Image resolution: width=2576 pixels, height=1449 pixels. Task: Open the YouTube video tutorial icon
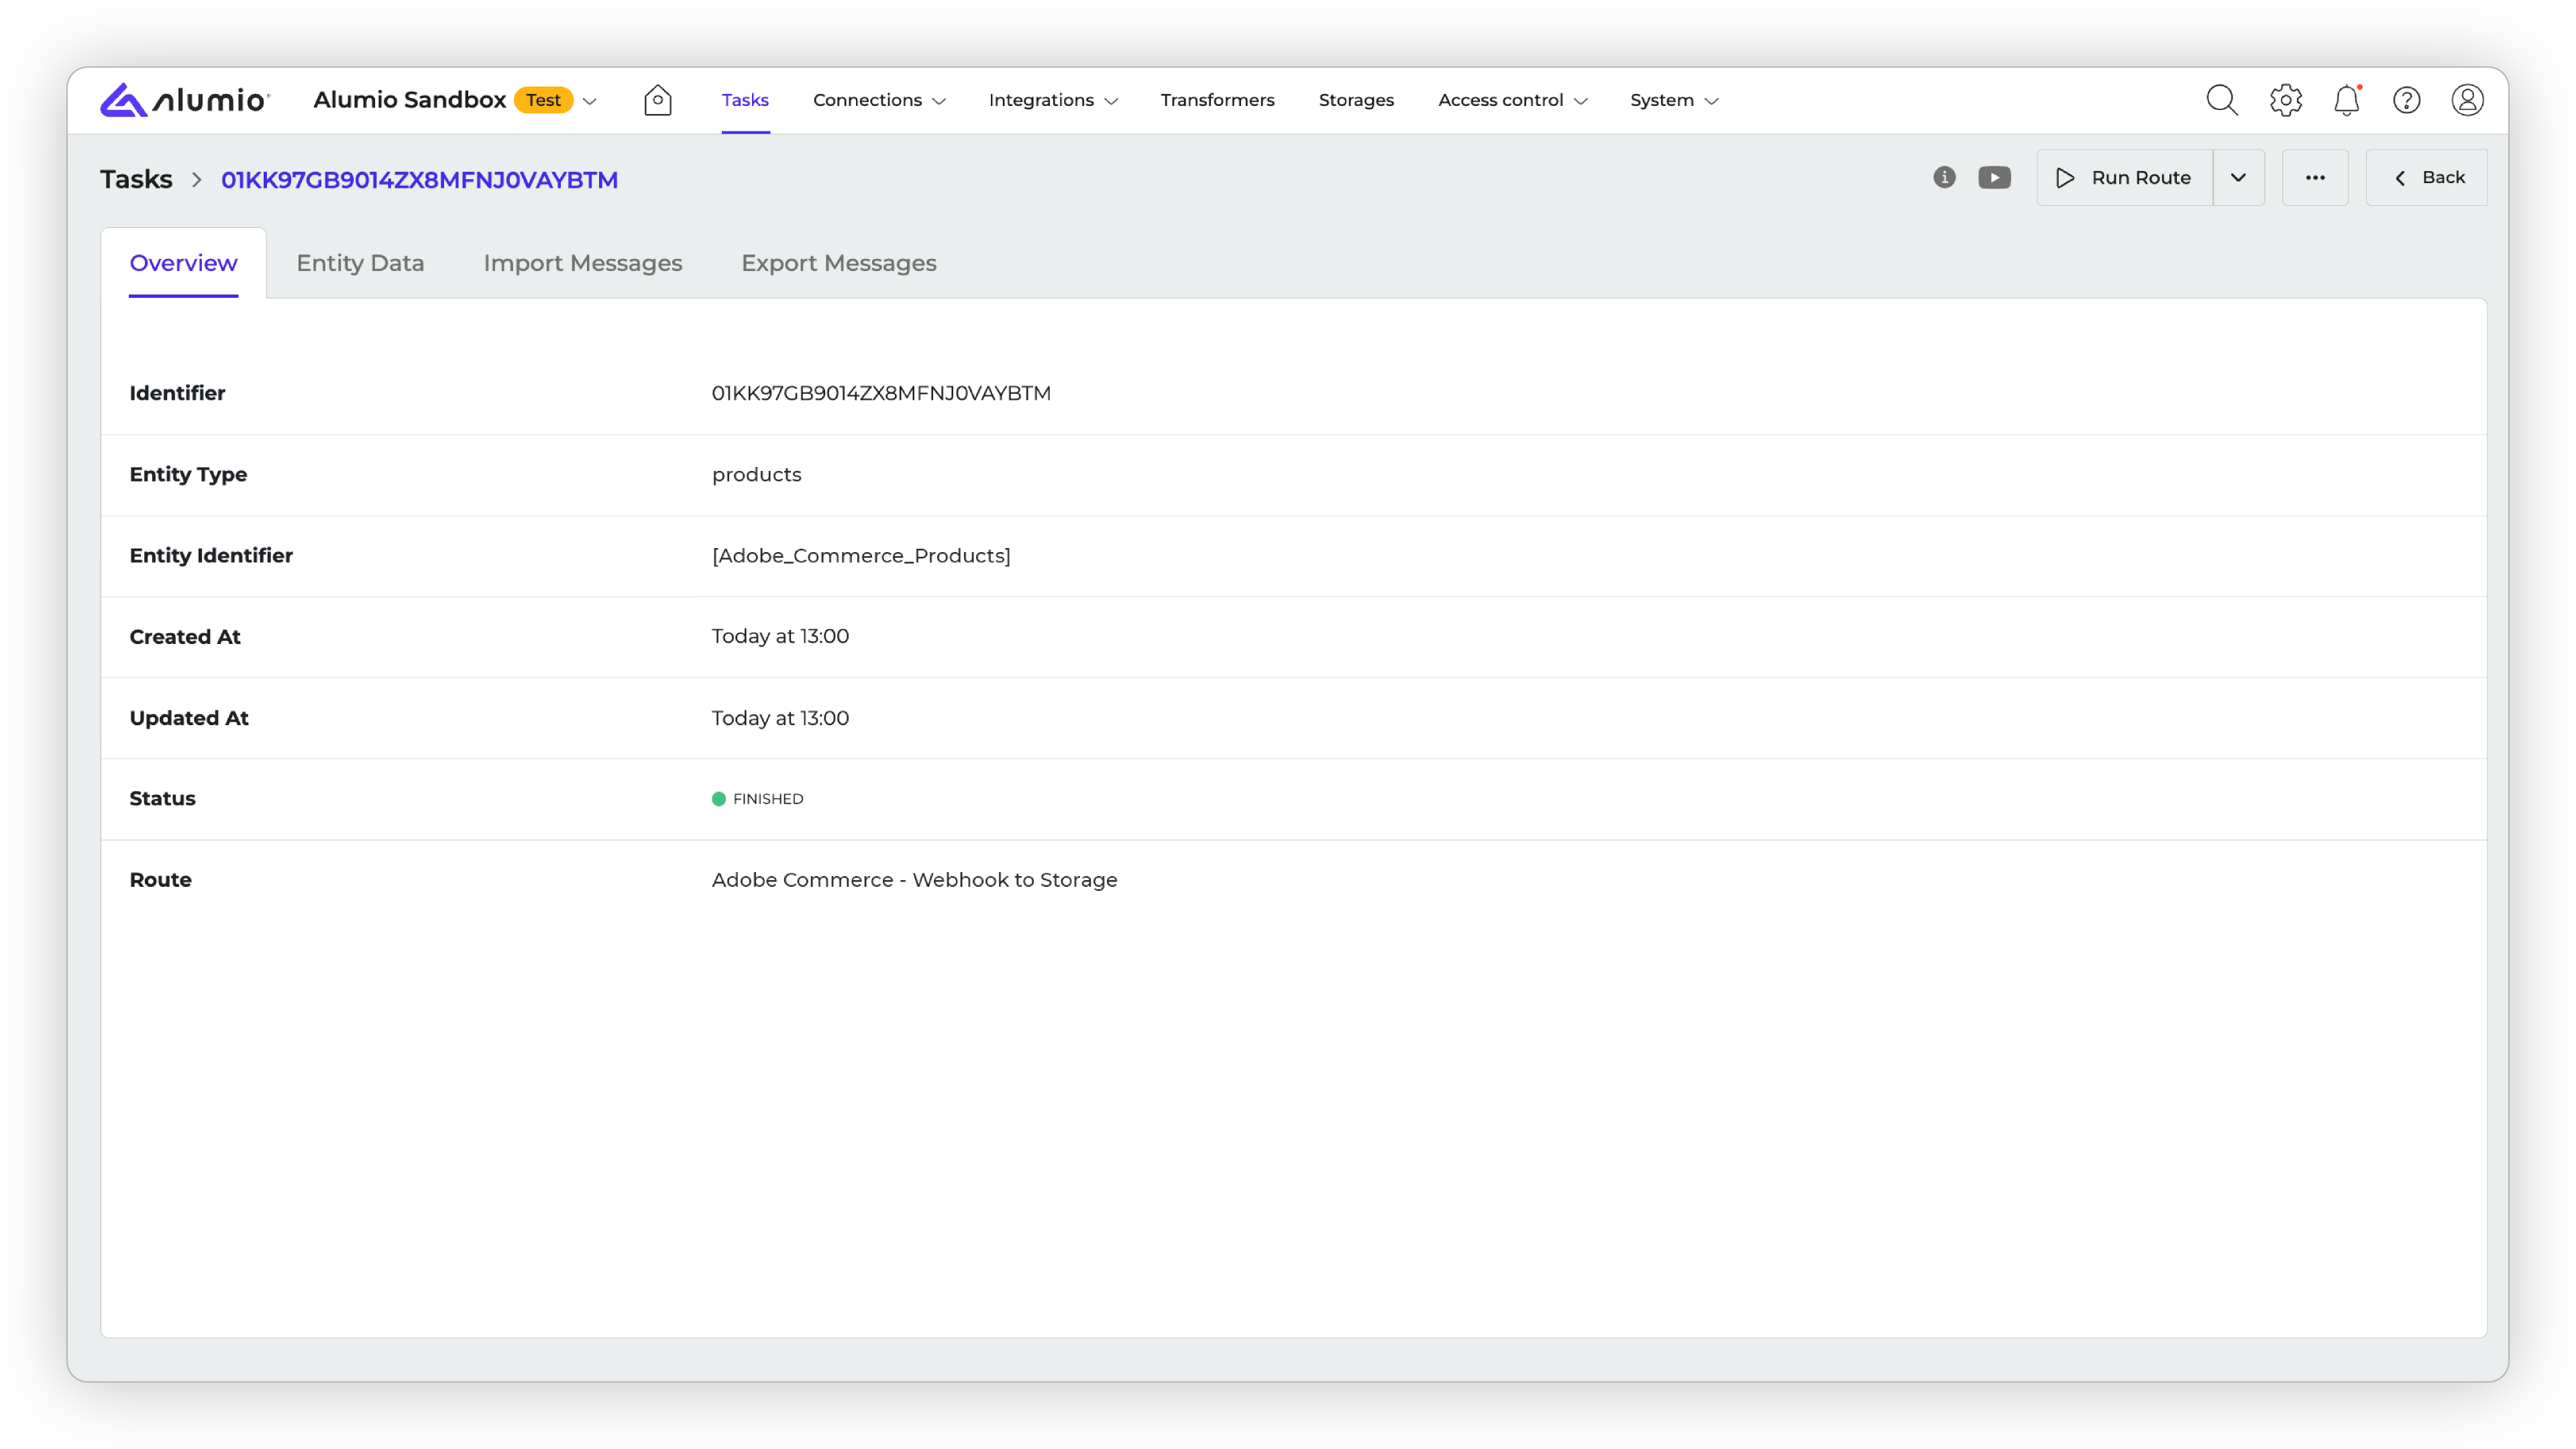coord(1994,178)
